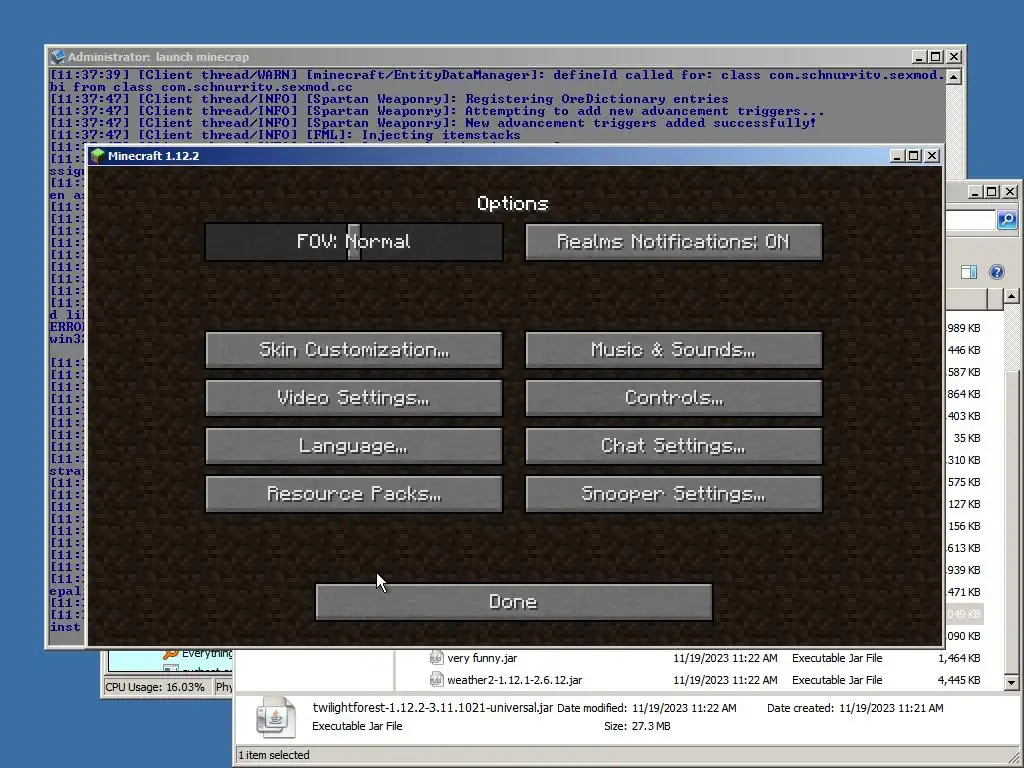
Task: Click Done to leave Options
Action: point(514,601)
